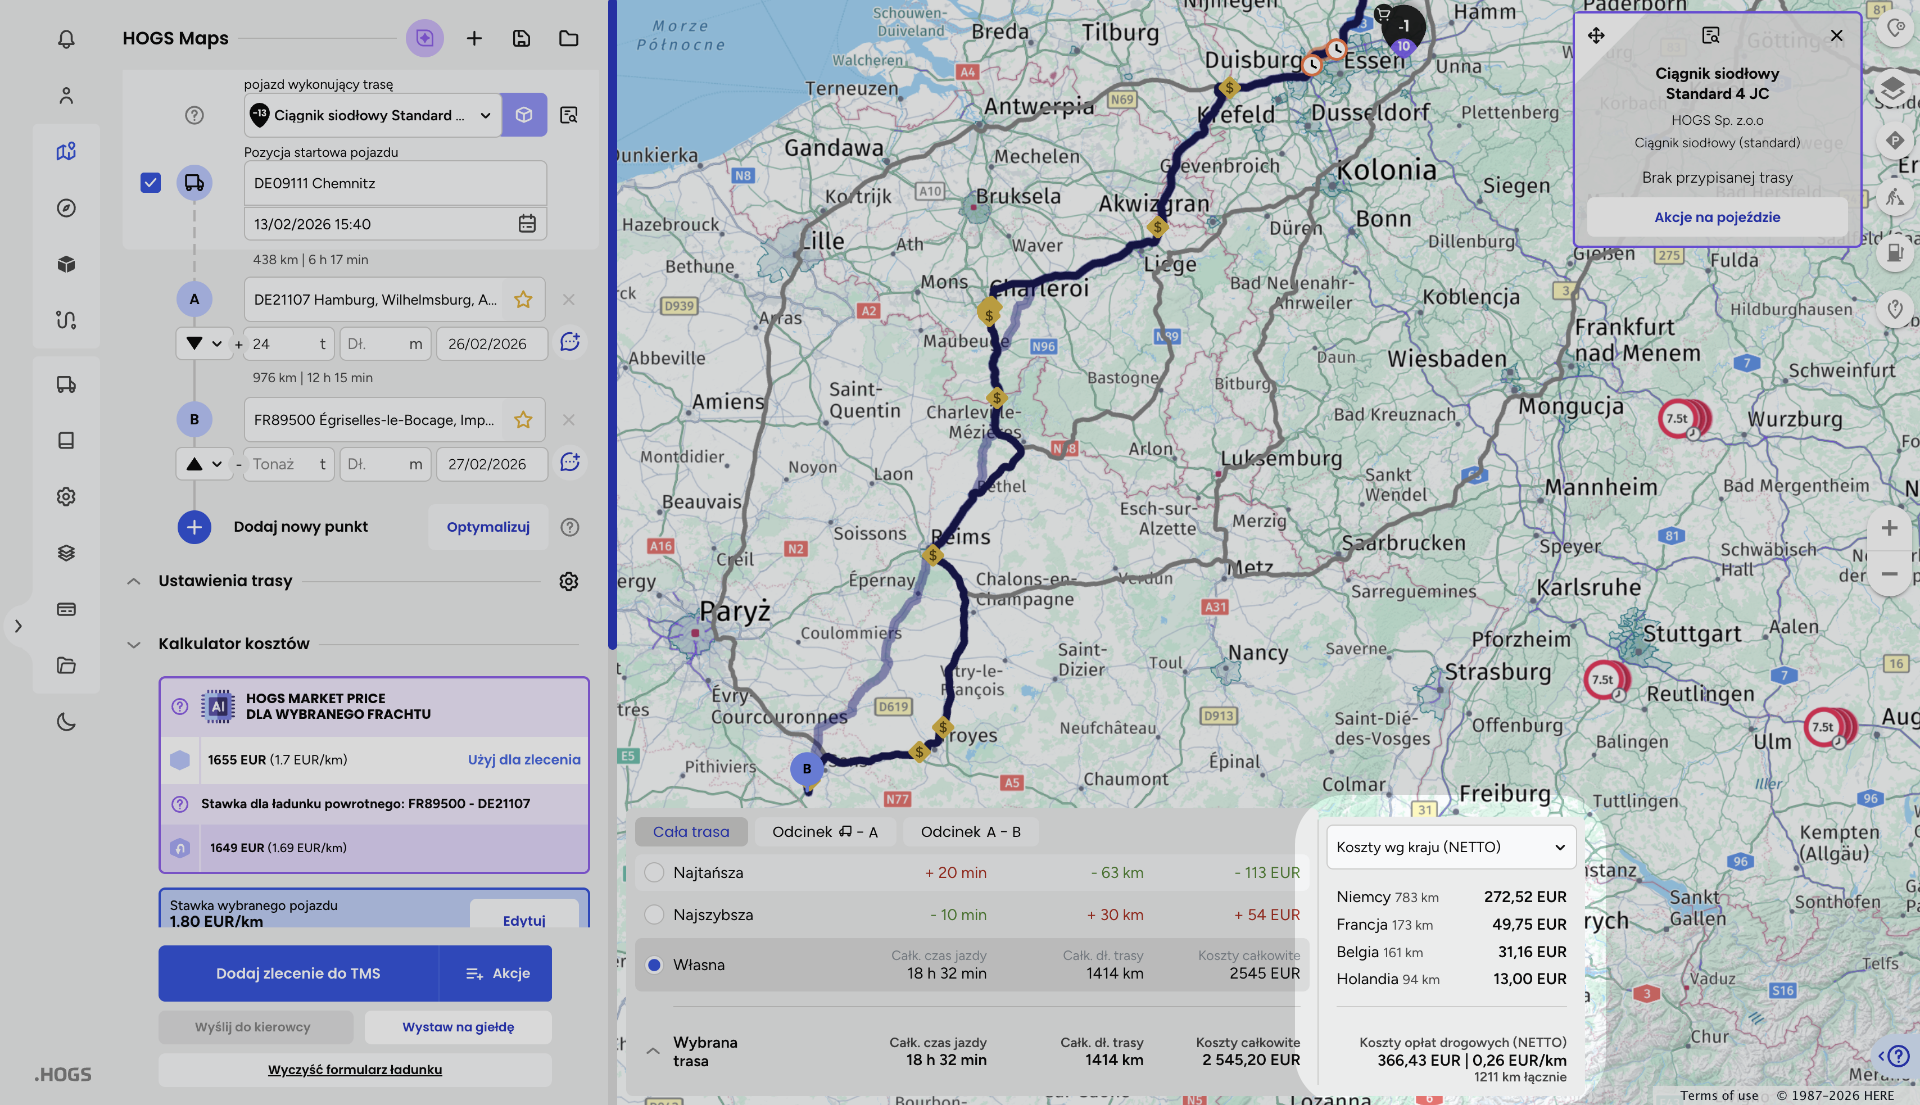Viewport: 1920px width, 1105px height.
Task: Click Dodaj zlecenie do TMS button
Action: pos(298,973)
